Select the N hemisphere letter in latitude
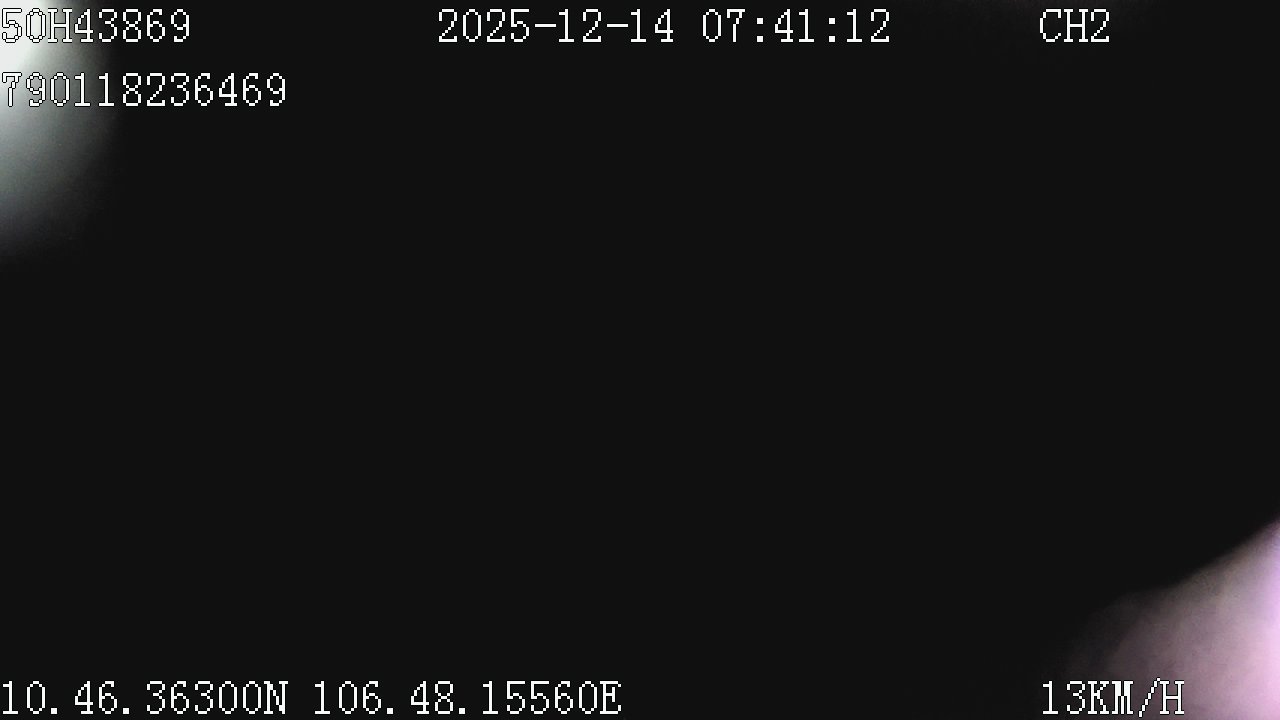The height and width of the screenshot is (720, 1280). (x=276, y=698)
